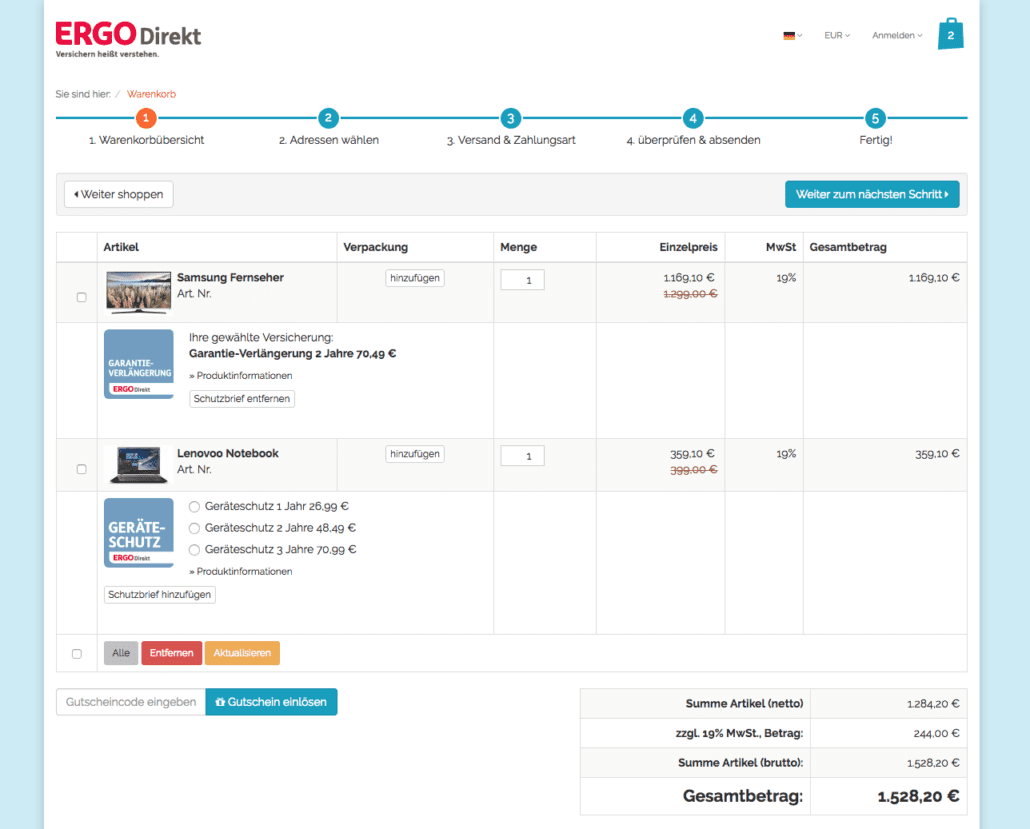Screen dimensions: 1030x829
Task: Go to the Fertig! step label
Action: 876,140
